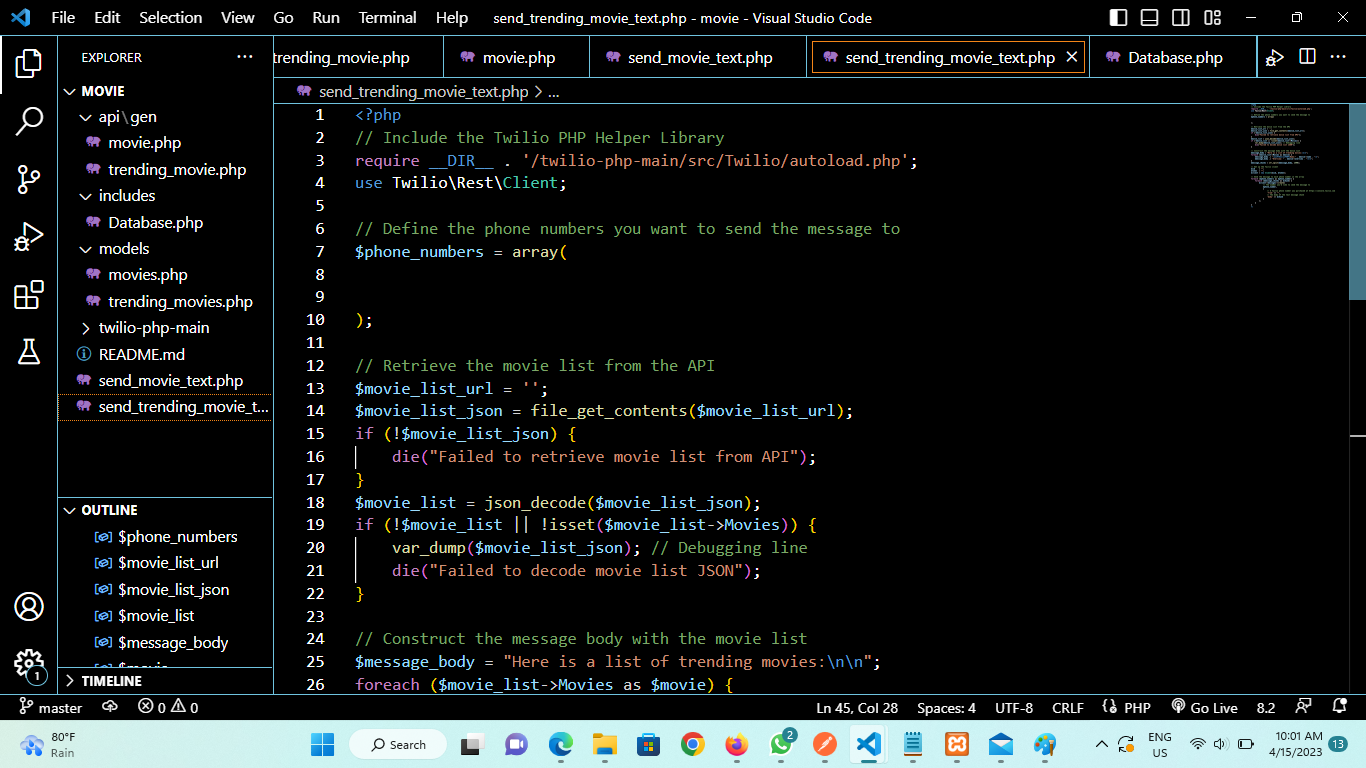The image size is (1366, 768).
Task: Open the Terminal menu
Action: [387, 17]
